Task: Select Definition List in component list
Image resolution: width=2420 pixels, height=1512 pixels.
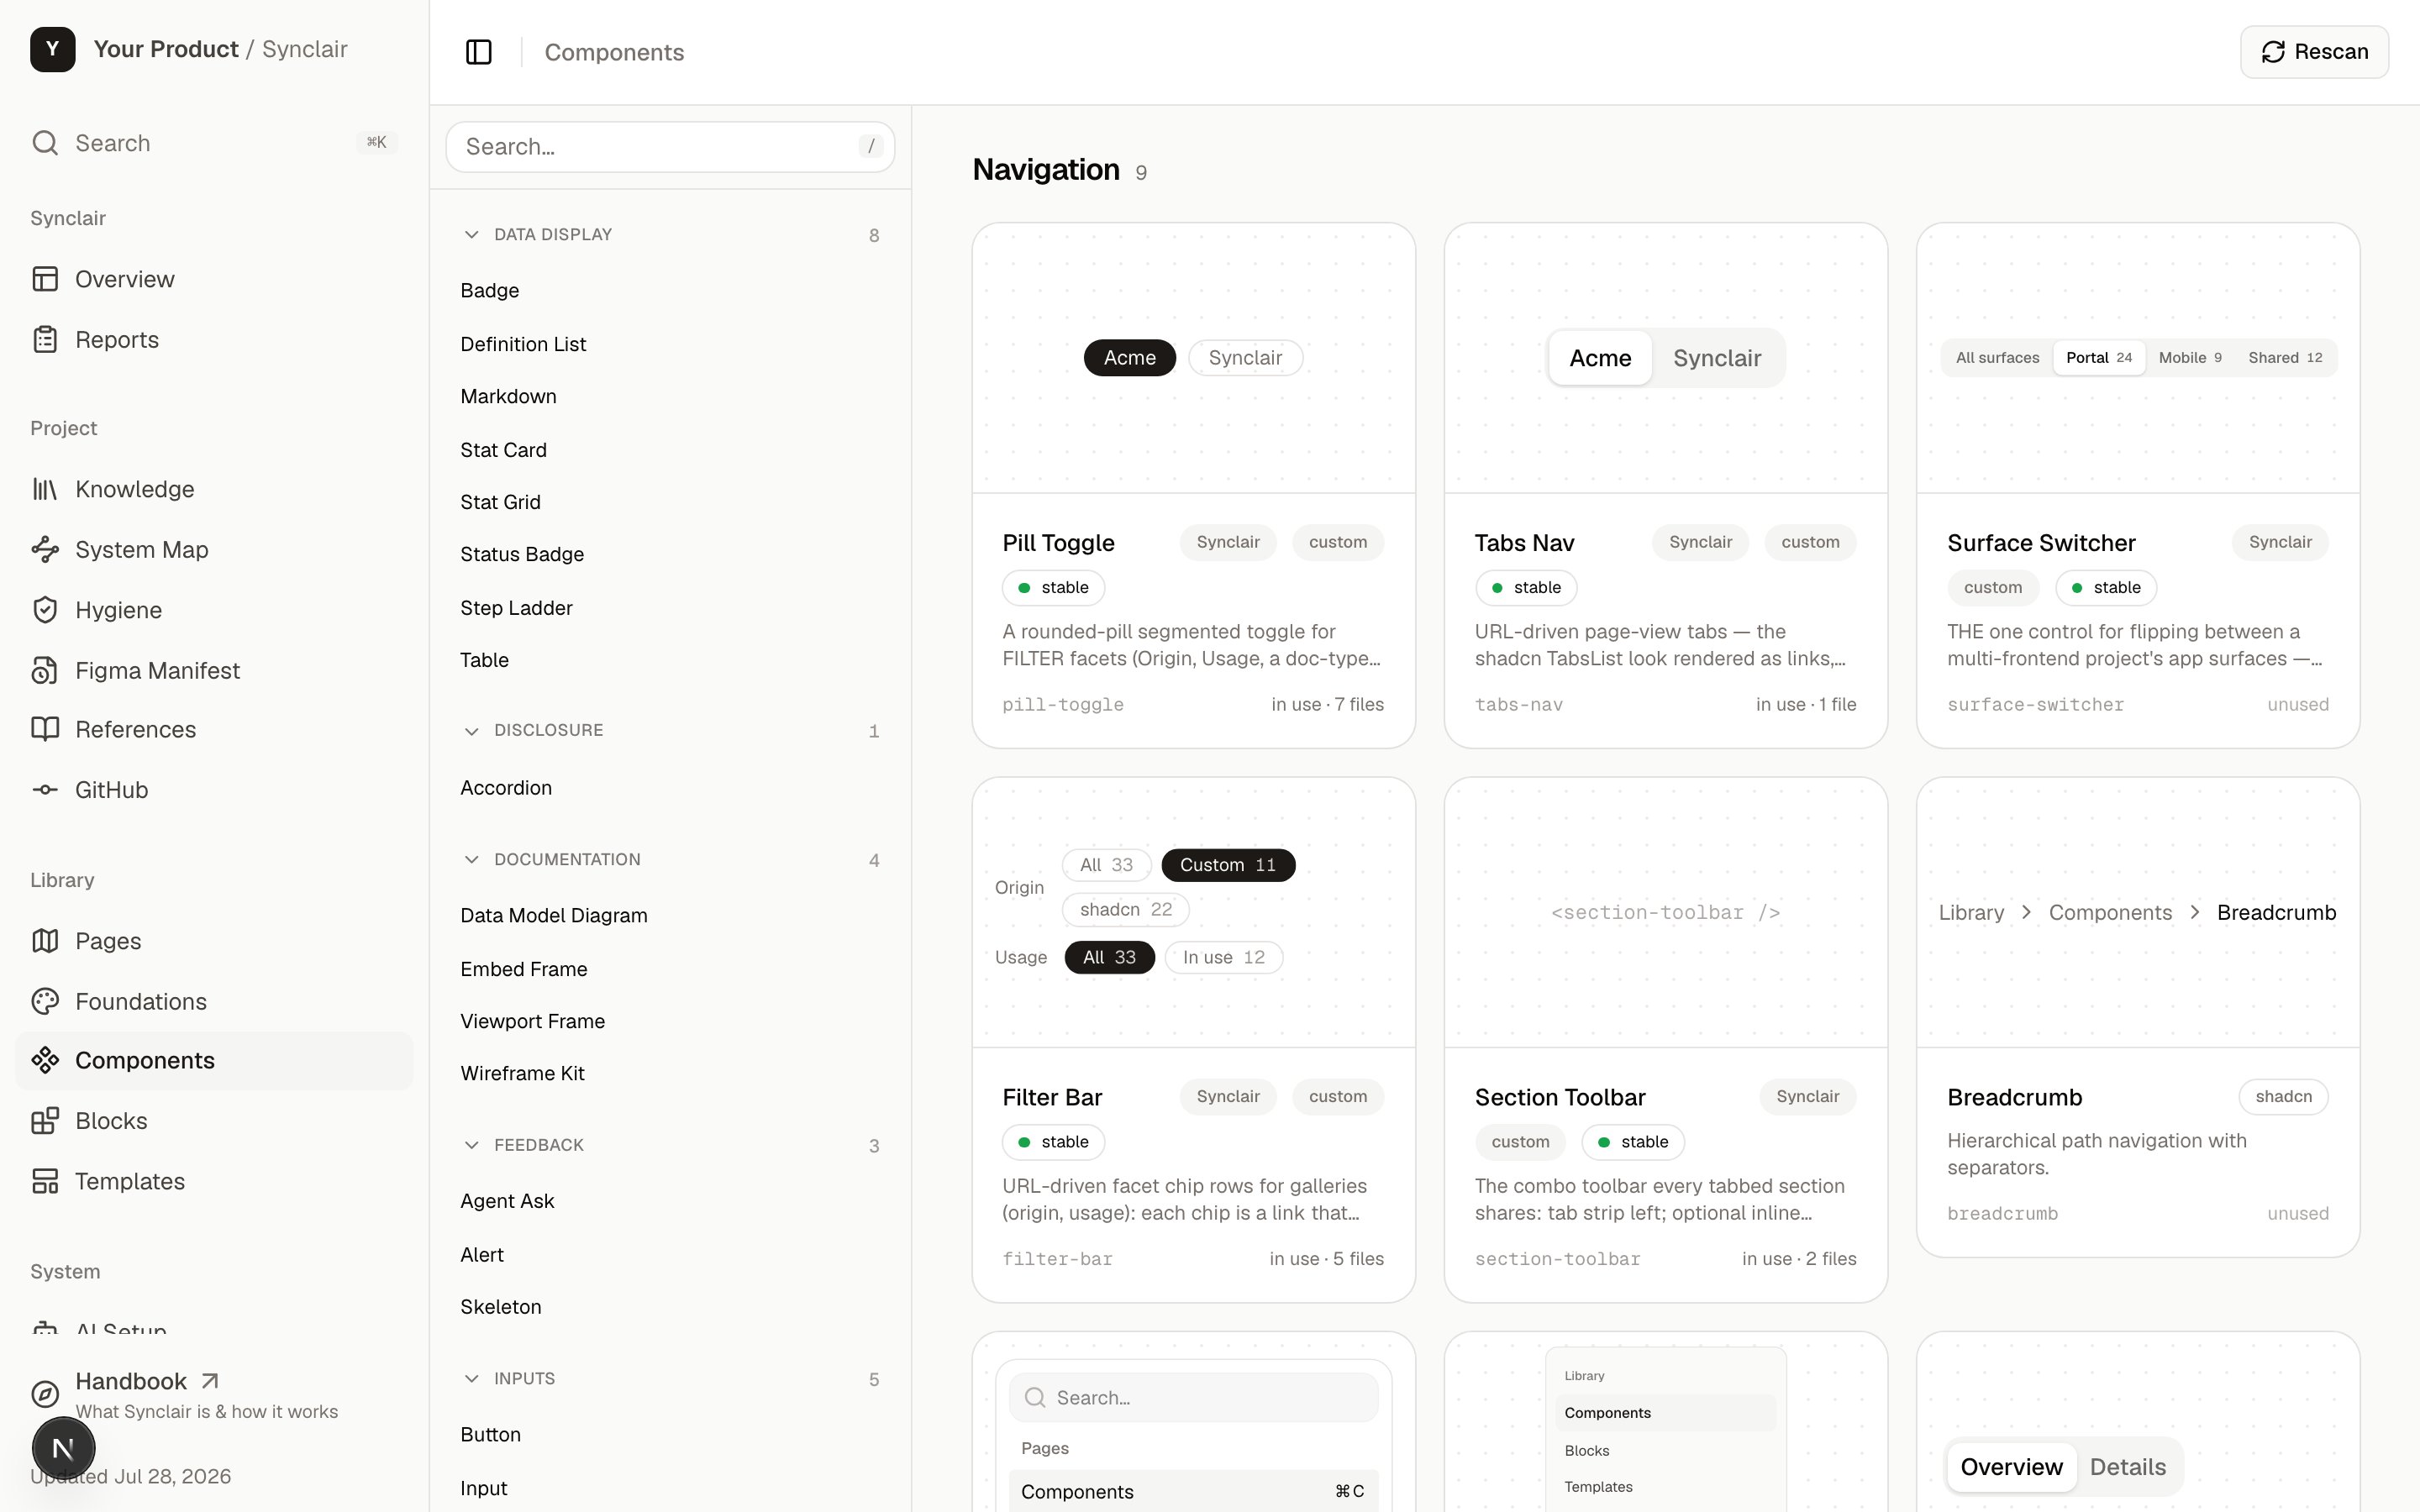Action: 523,344
